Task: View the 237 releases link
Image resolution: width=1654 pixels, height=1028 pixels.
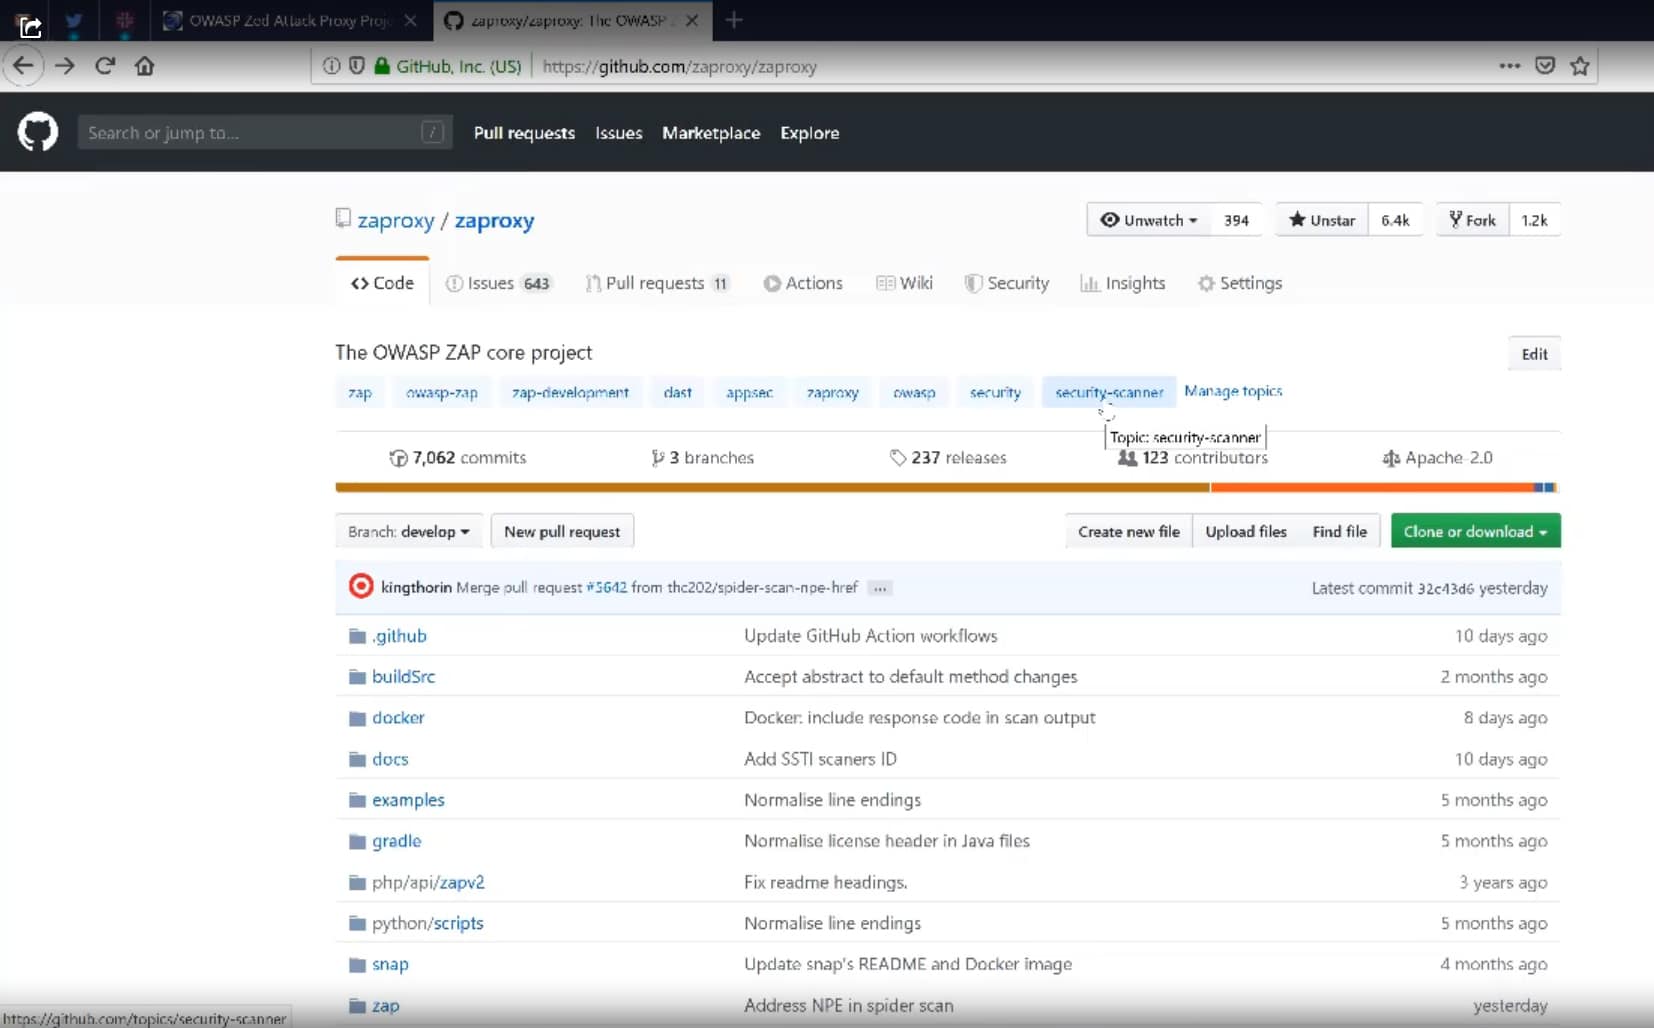Action: click(948, 458)
